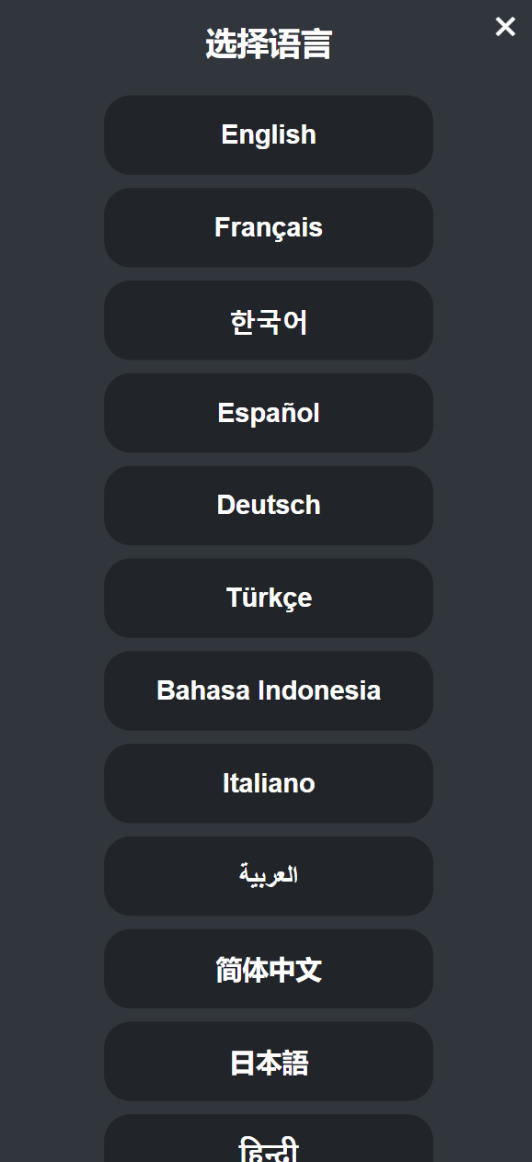Pick the 日本語 option

268,1061
